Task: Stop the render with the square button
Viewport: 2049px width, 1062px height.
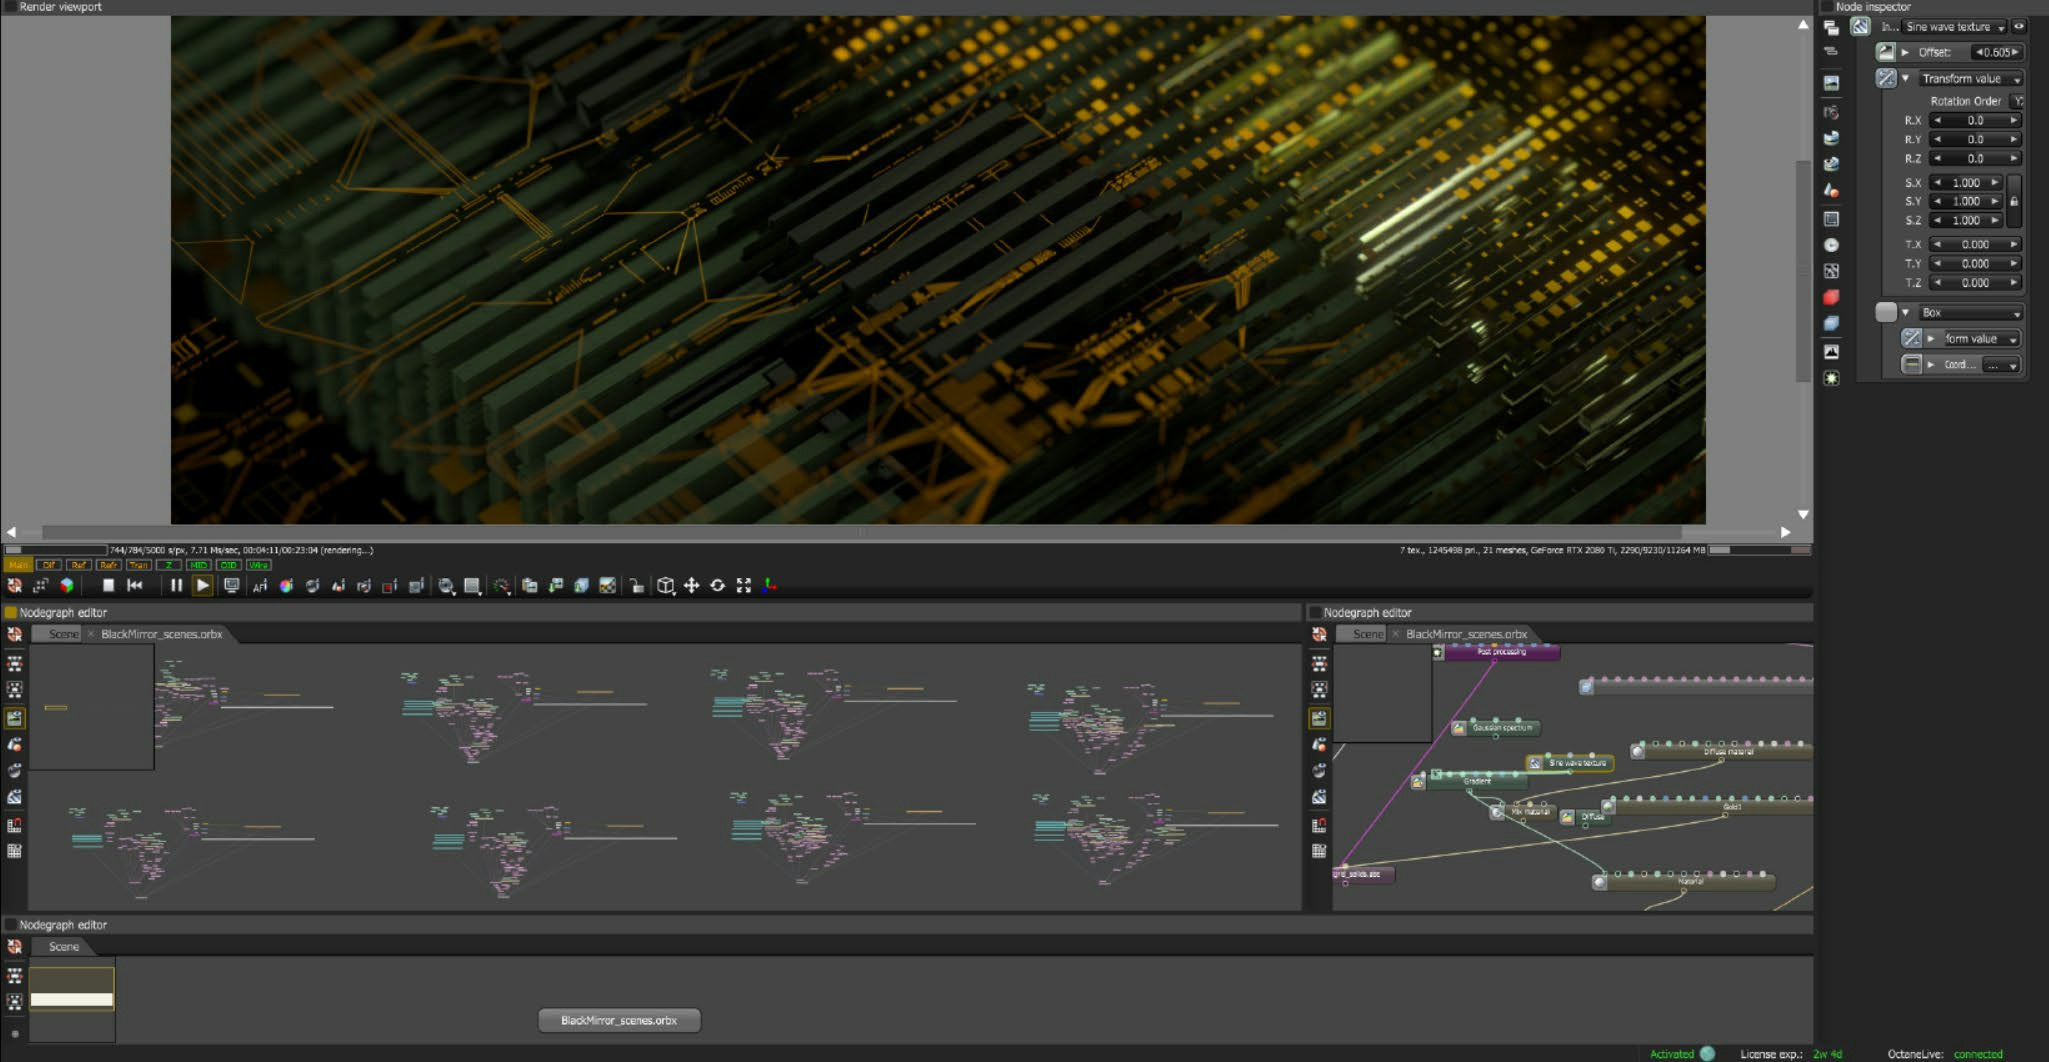Action: pyautogui.click(x=108, y=586)
